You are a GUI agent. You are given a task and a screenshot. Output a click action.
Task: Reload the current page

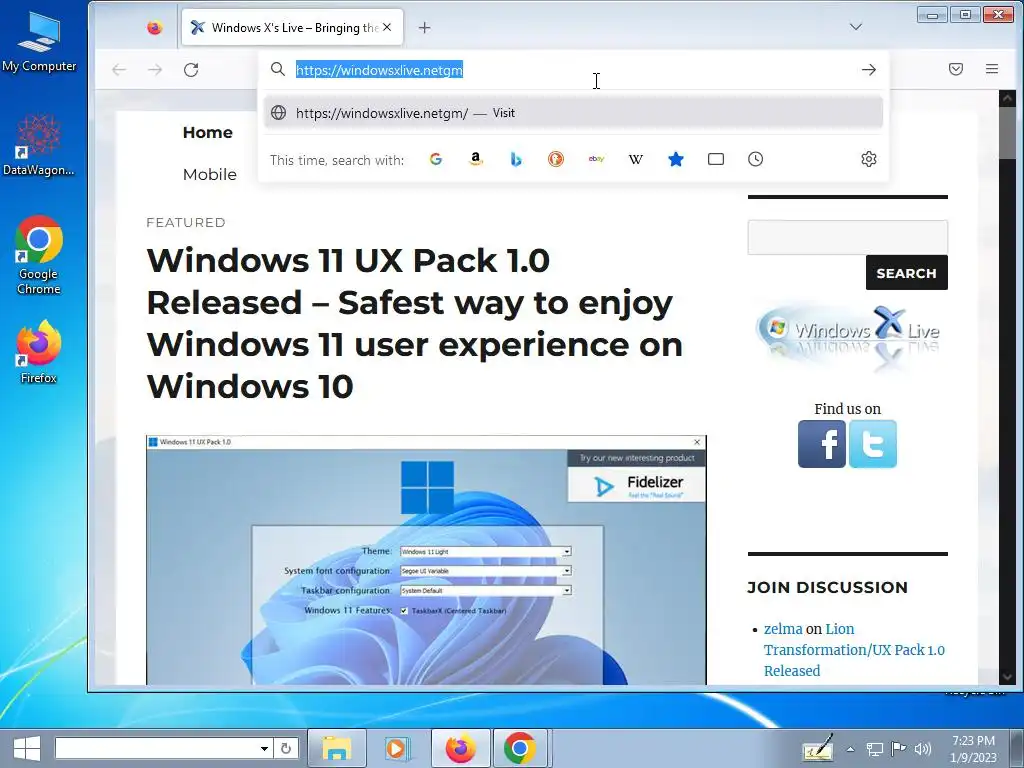pos(191,70)
